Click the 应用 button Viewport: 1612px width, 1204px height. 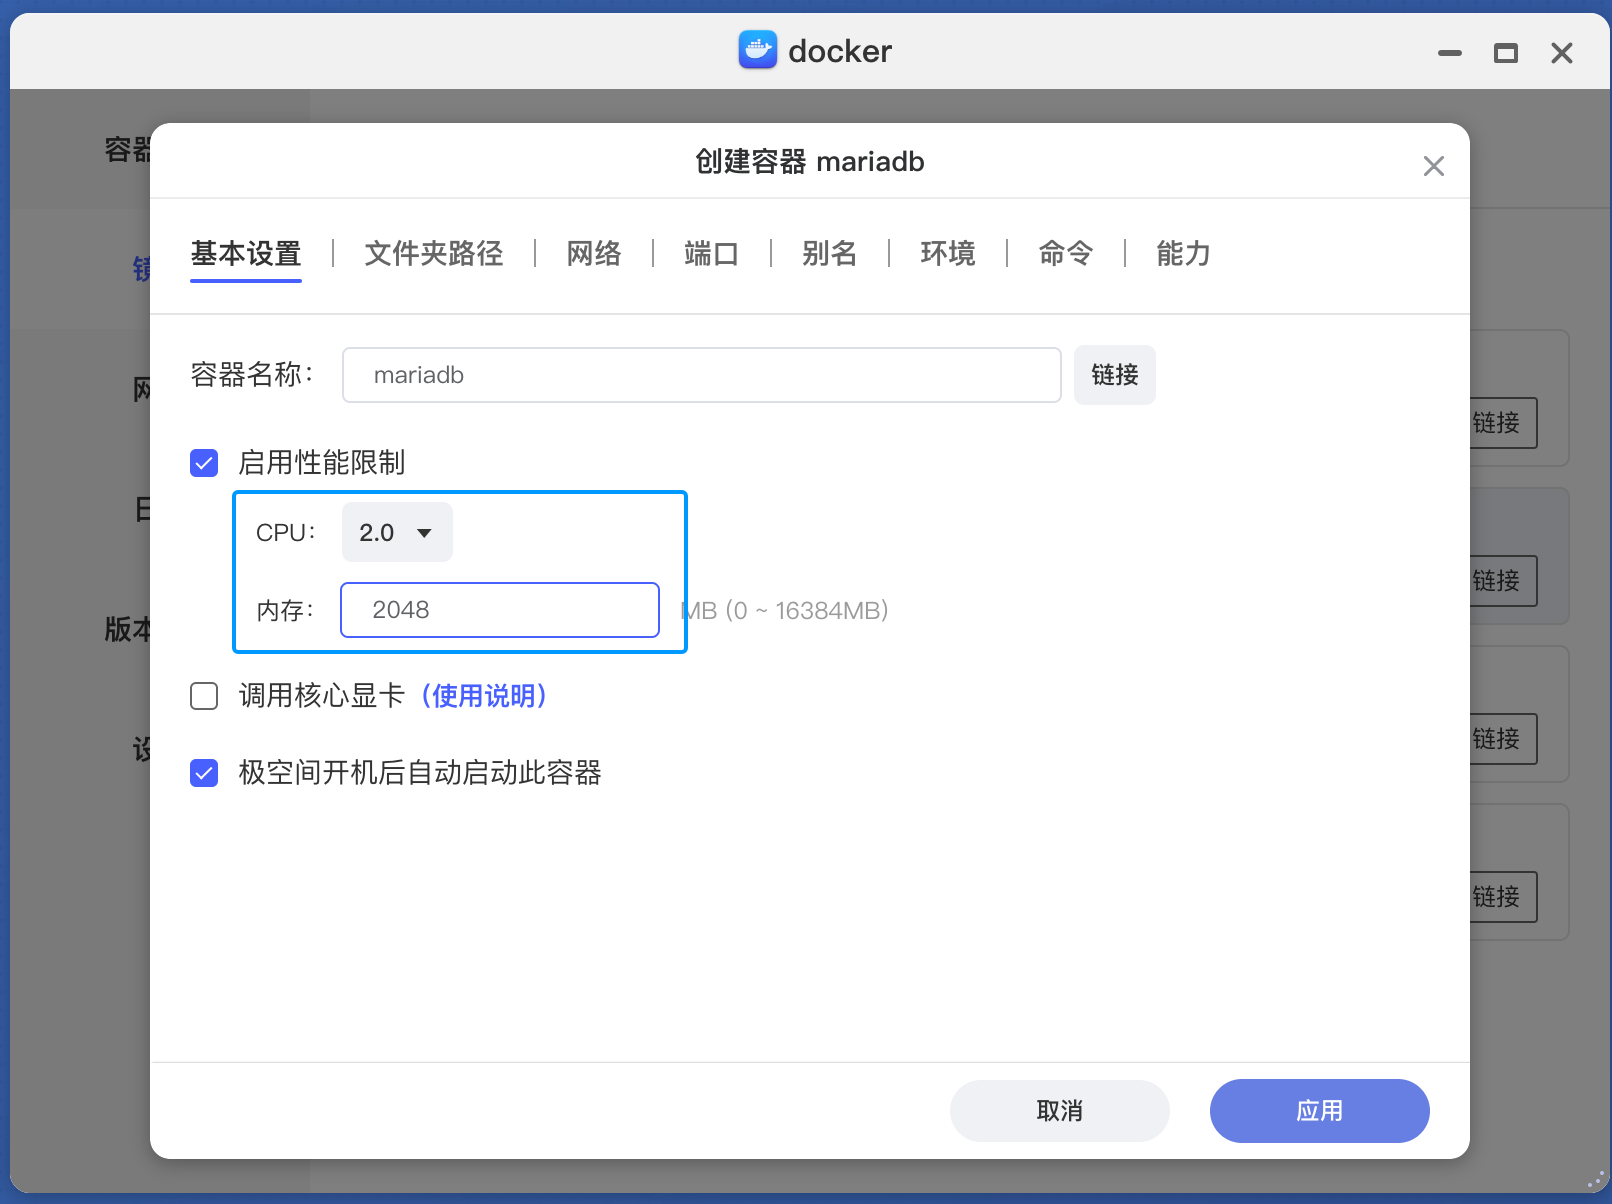click(1320, 1111)
